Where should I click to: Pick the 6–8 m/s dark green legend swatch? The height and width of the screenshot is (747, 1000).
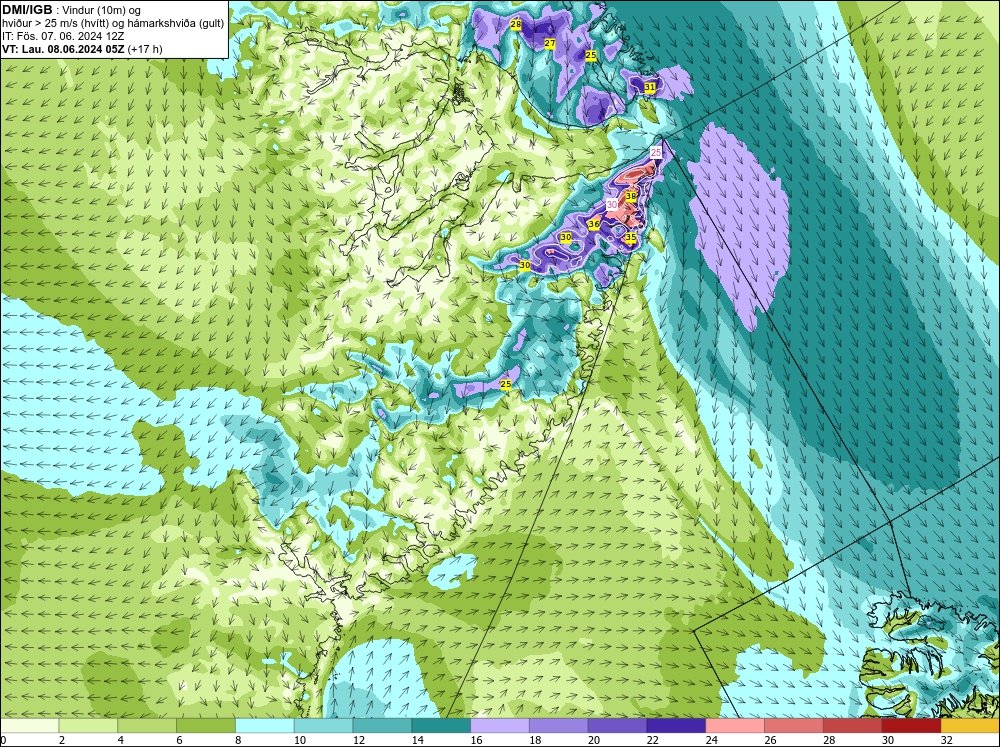(206, 726)
